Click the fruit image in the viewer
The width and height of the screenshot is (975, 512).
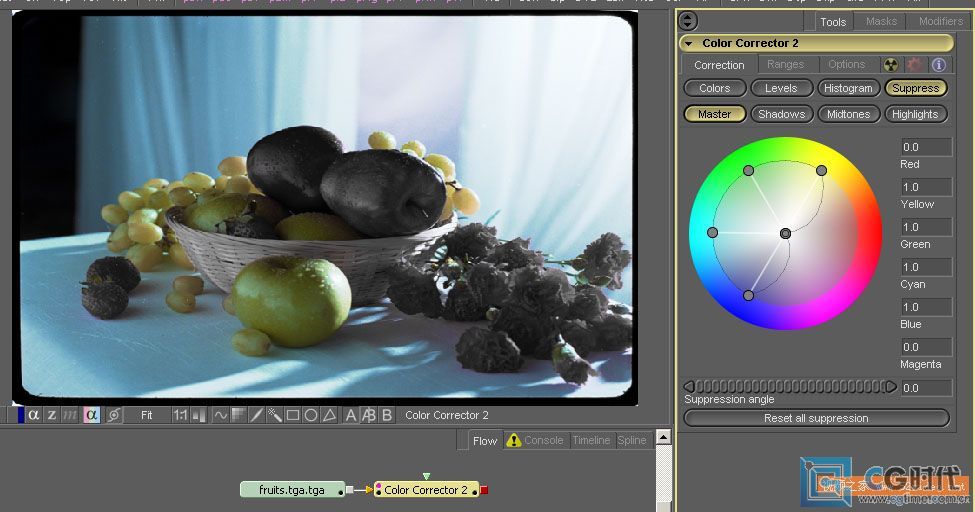pyautogui.click(x=323, y=207)
